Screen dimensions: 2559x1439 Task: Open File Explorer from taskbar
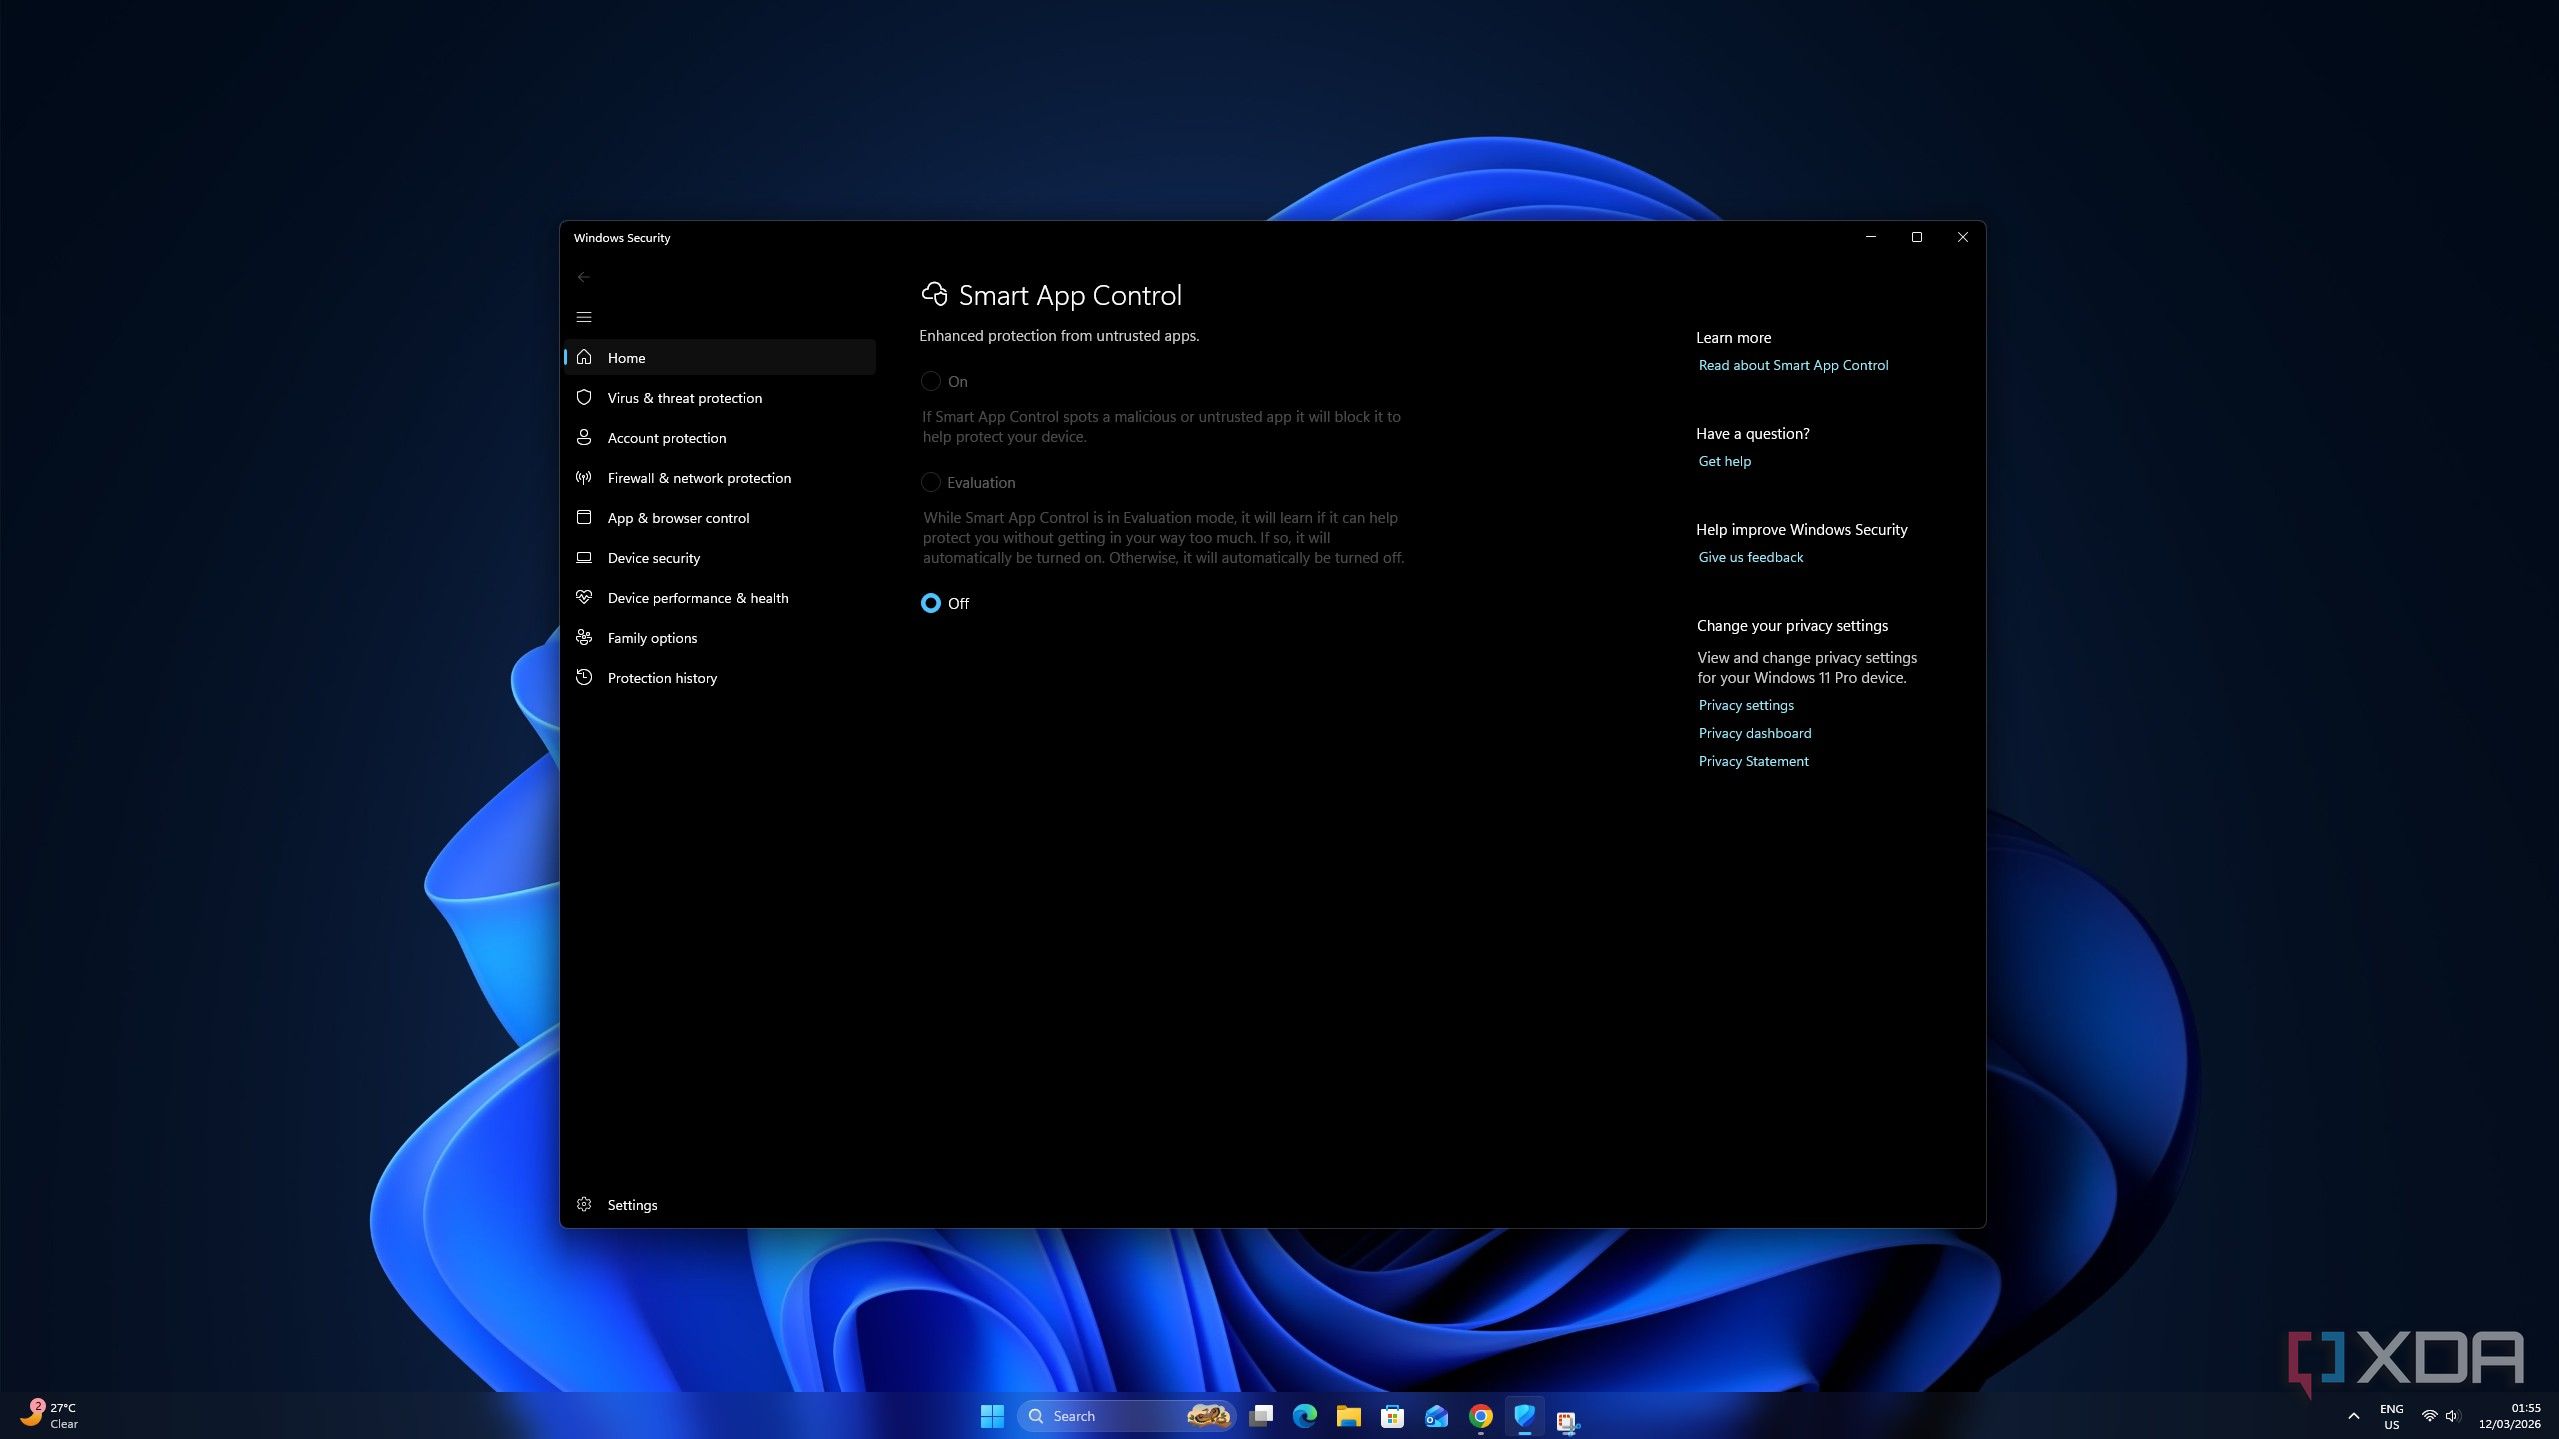[1349, 1416]
